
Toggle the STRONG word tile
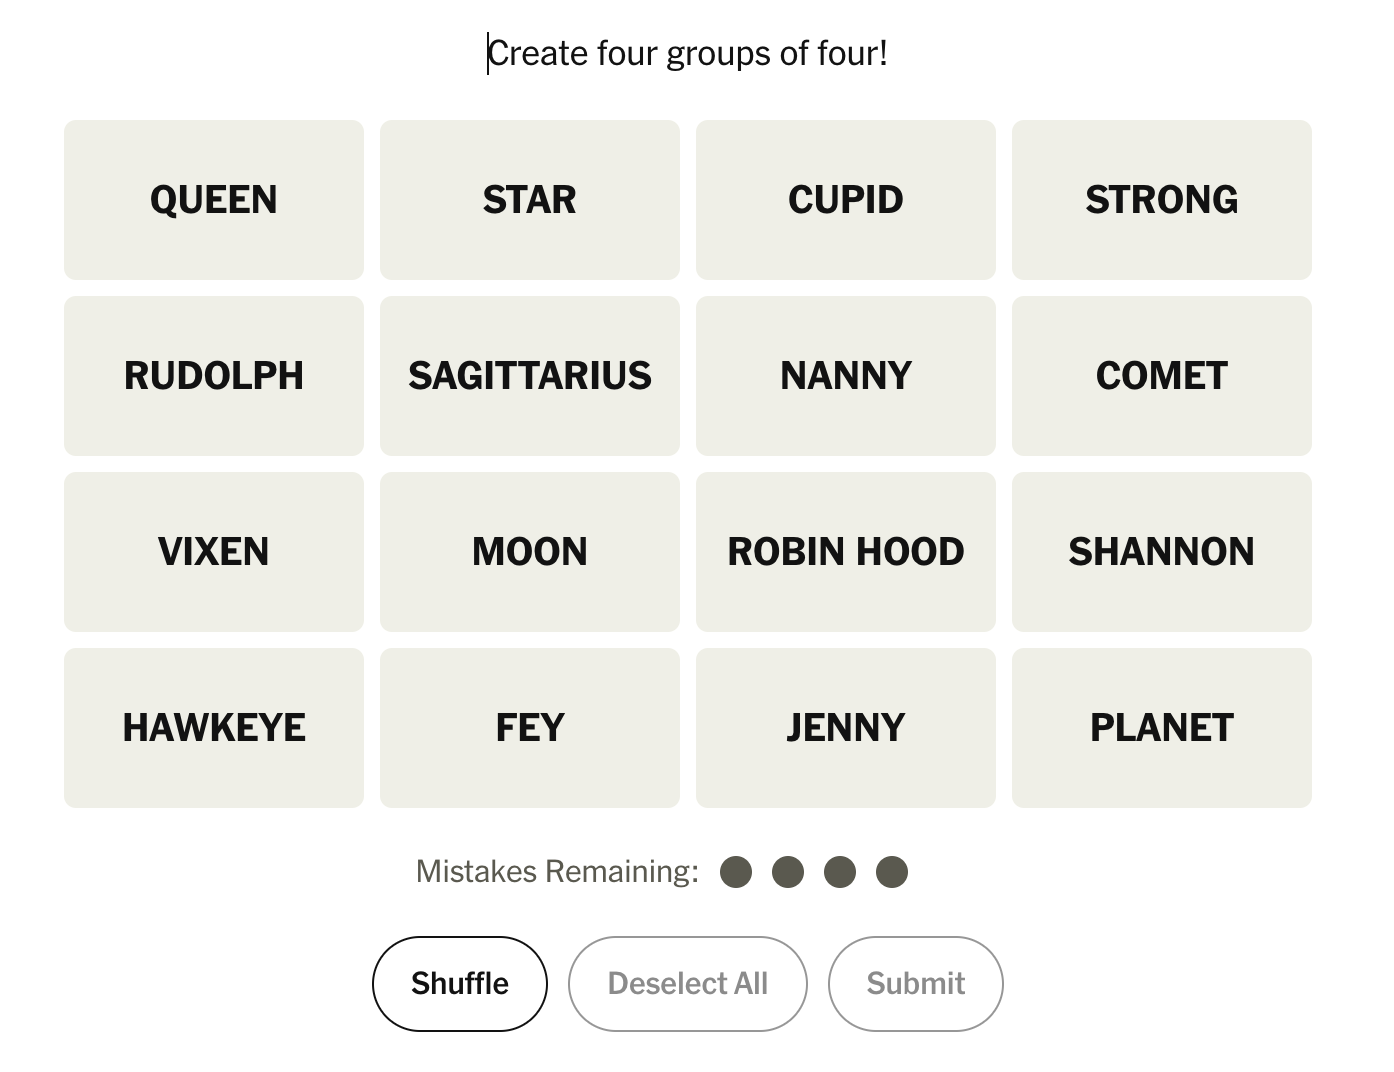(1162, 200)
